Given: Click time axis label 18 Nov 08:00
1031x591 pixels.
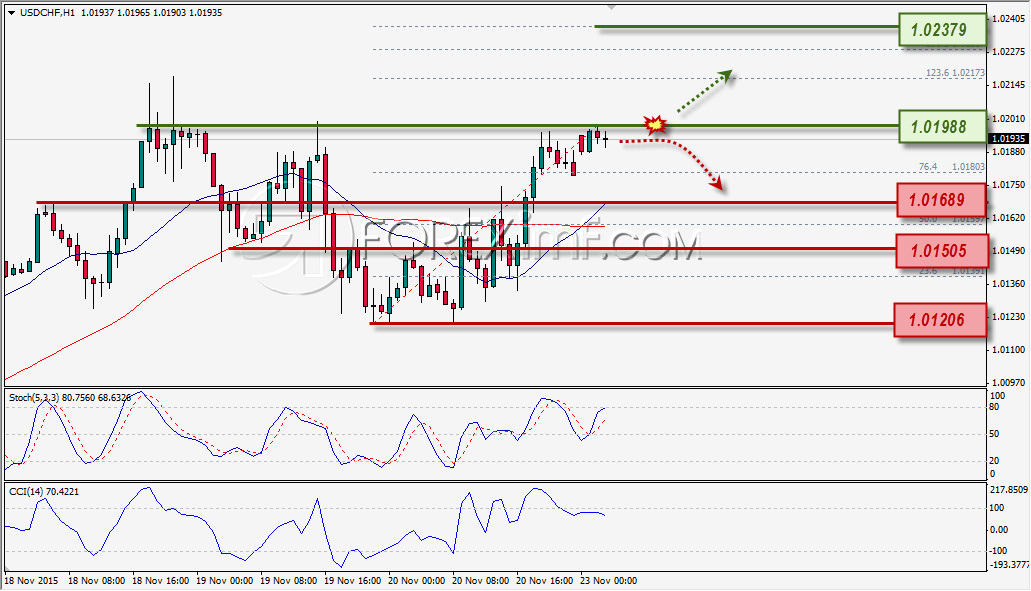Looking at the screenshot, I should click(x=97, y=581).
